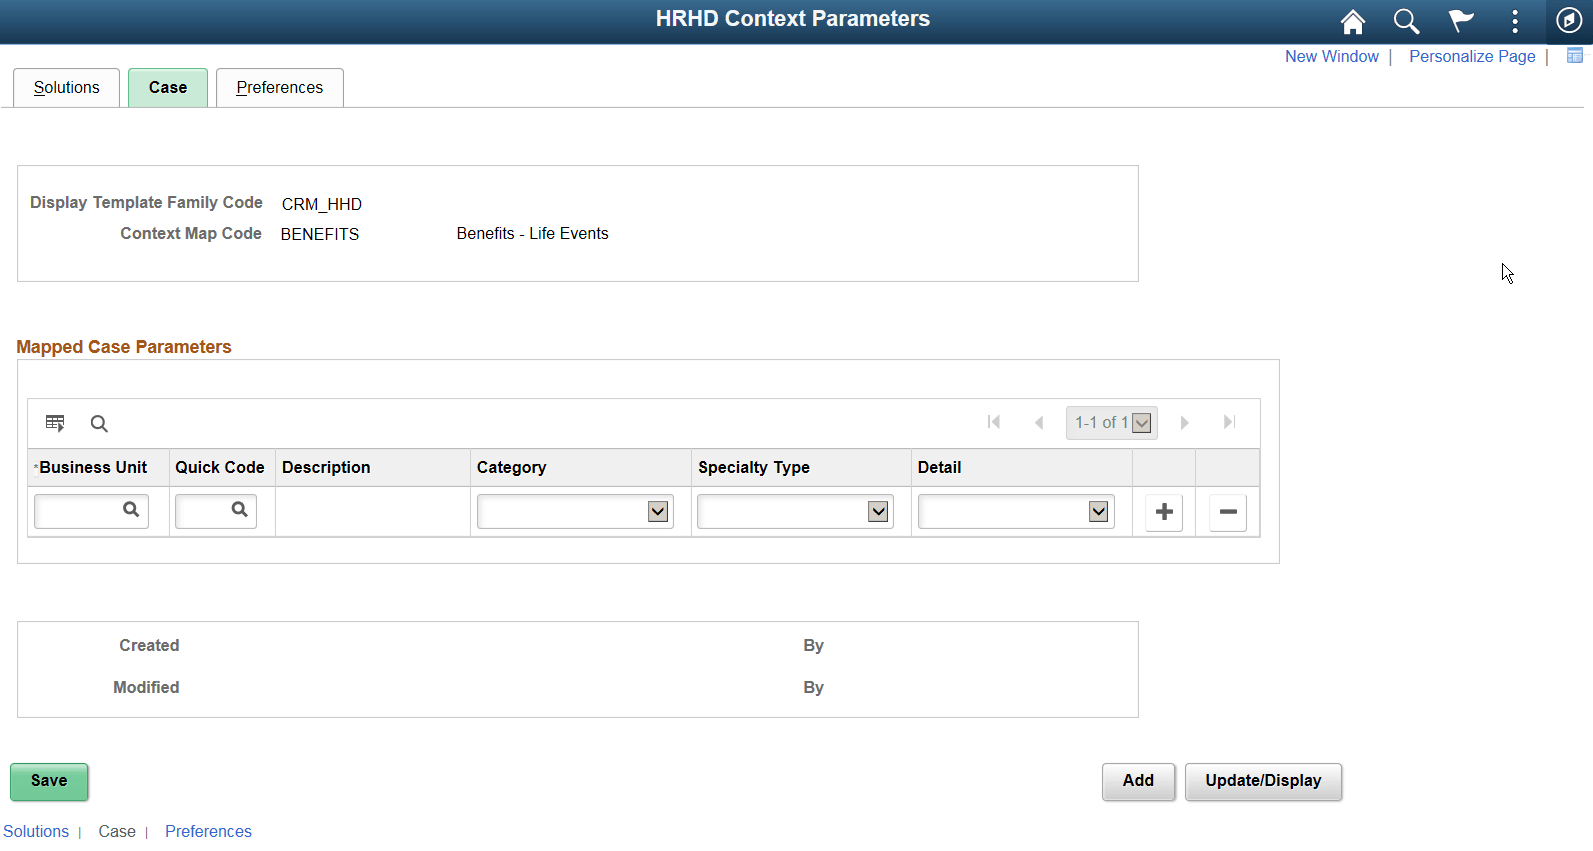Screen dimensions: 1593x851
Task: Open the New Window link
Action: pos(1331,57)
